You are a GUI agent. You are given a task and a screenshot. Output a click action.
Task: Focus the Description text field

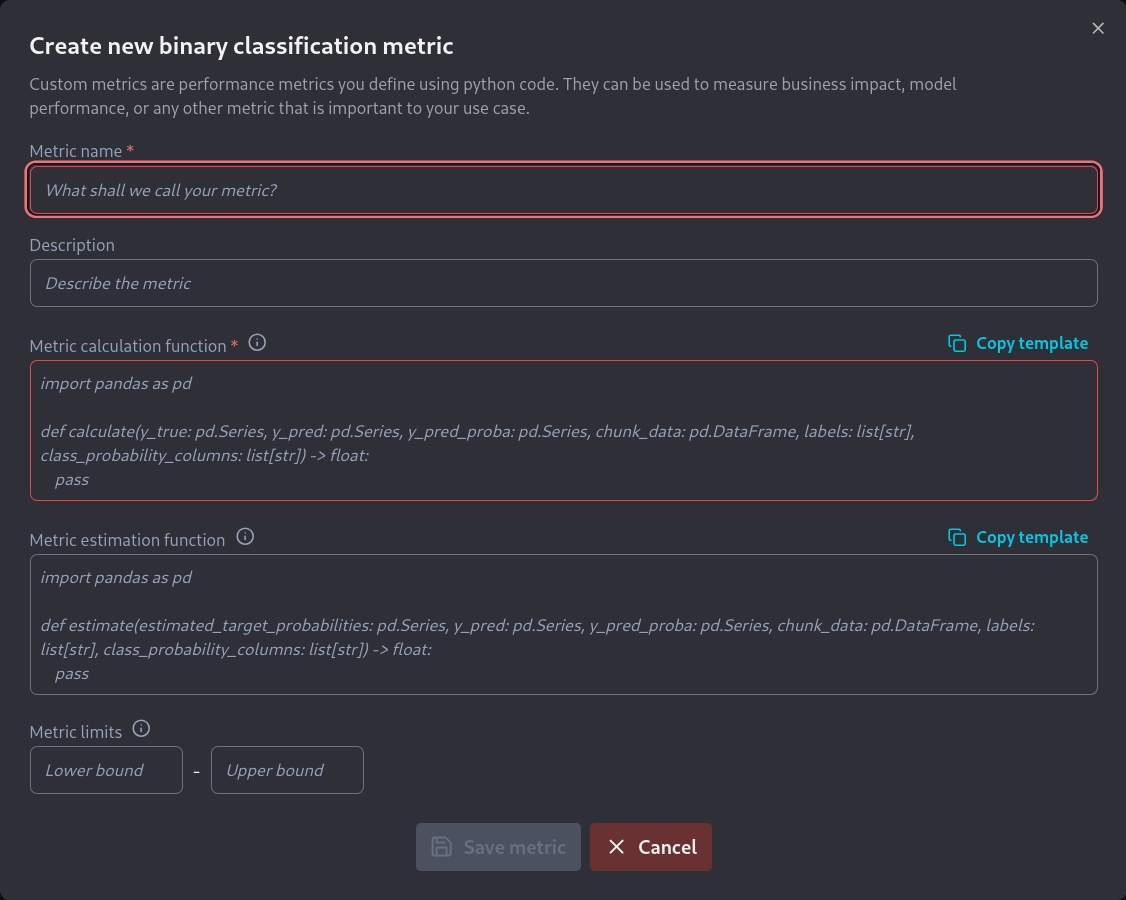coord(563,283)
